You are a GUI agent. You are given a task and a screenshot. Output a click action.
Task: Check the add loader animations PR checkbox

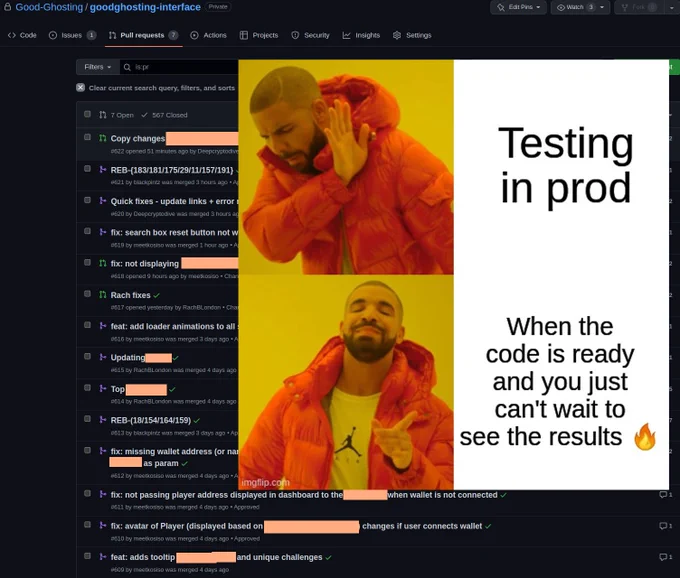(88, 325)
